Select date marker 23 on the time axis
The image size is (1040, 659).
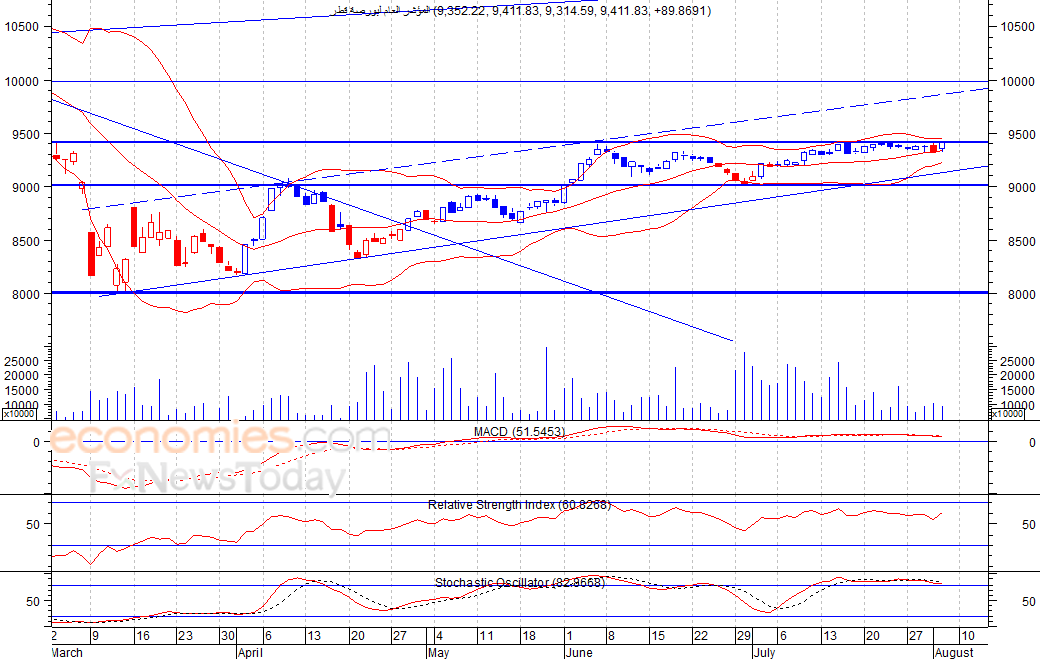pos(185,636)
